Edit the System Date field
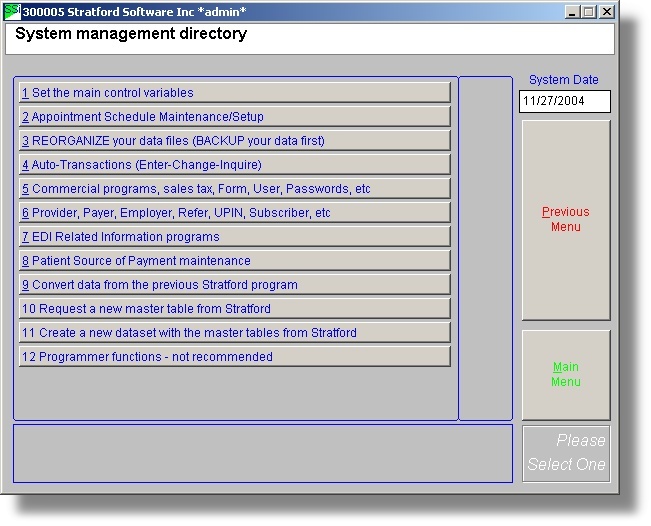This screenshot has width=651, height=526. pos(565,101)
